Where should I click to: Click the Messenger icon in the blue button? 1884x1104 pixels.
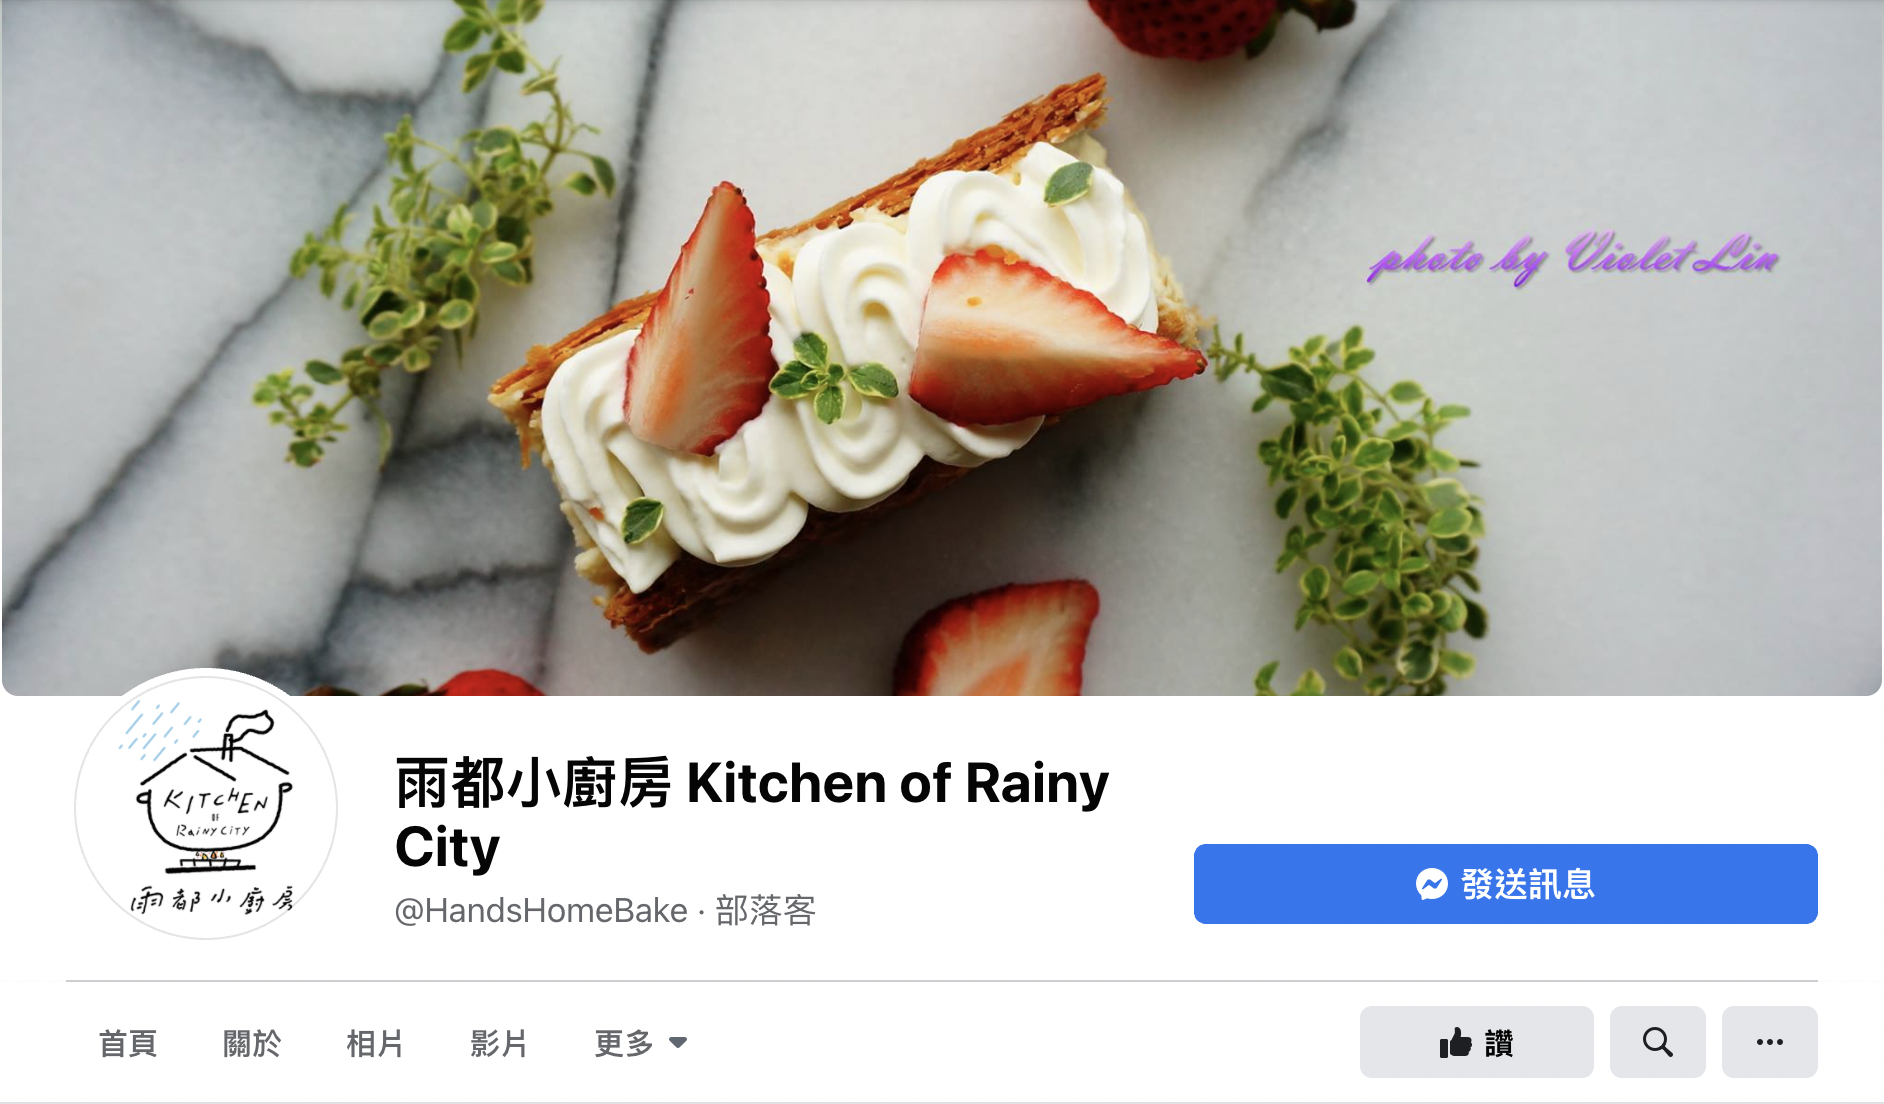(1431, 884)
